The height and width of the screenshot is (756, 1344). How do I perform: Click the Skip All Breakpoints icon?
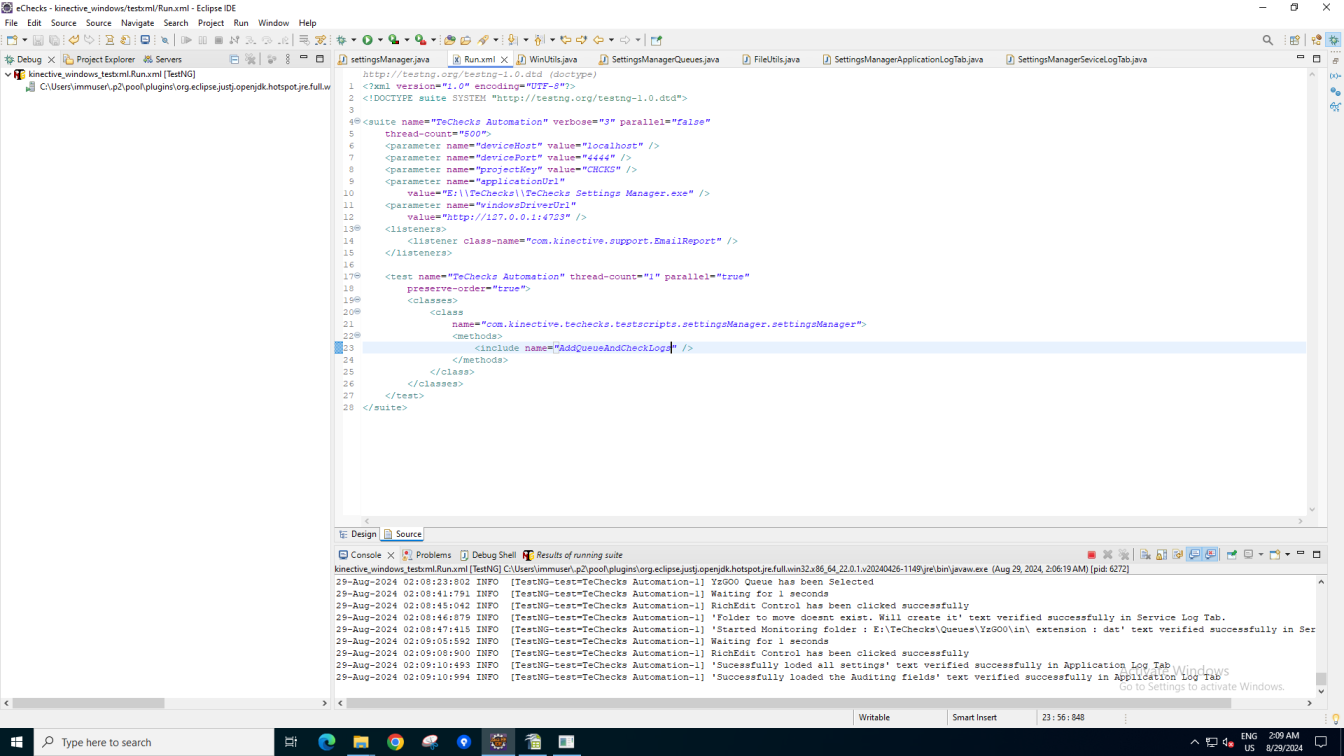pyautogui.click(x=165, y=40)
